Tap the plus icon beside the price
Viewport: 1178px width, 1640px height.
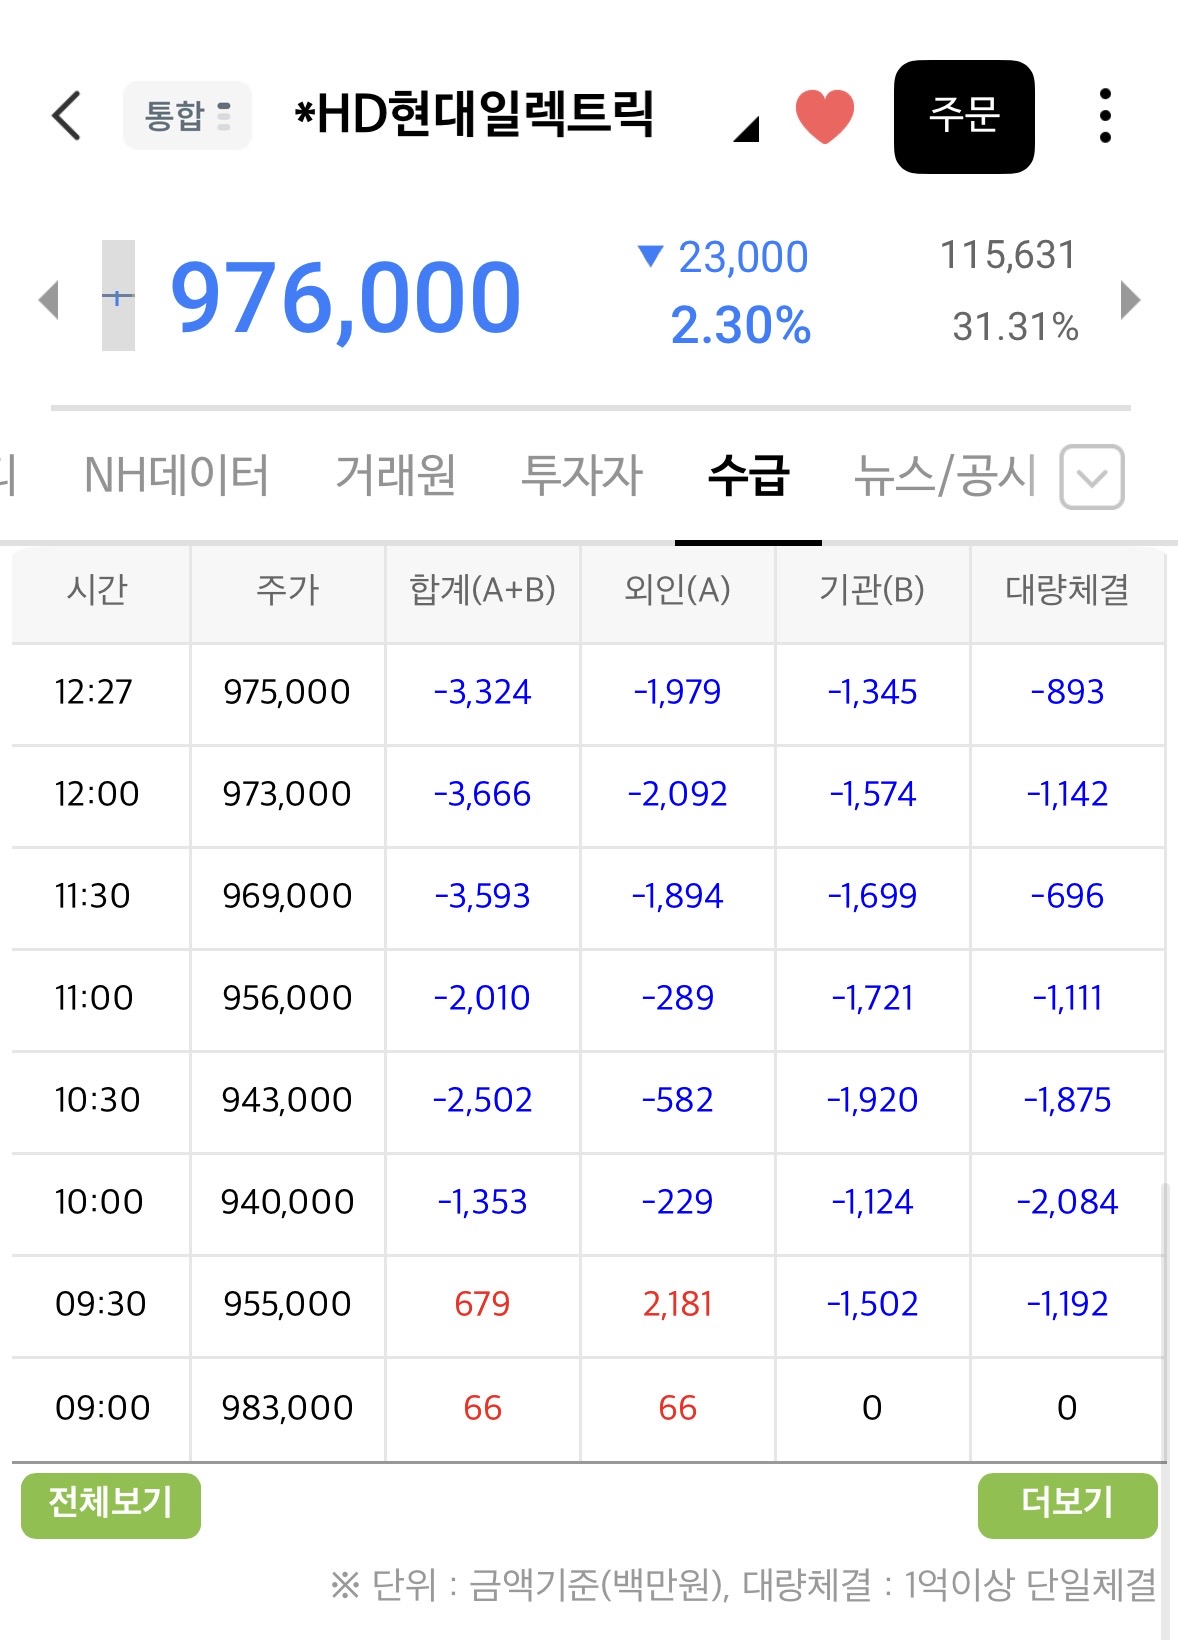[x=118, y=296]
